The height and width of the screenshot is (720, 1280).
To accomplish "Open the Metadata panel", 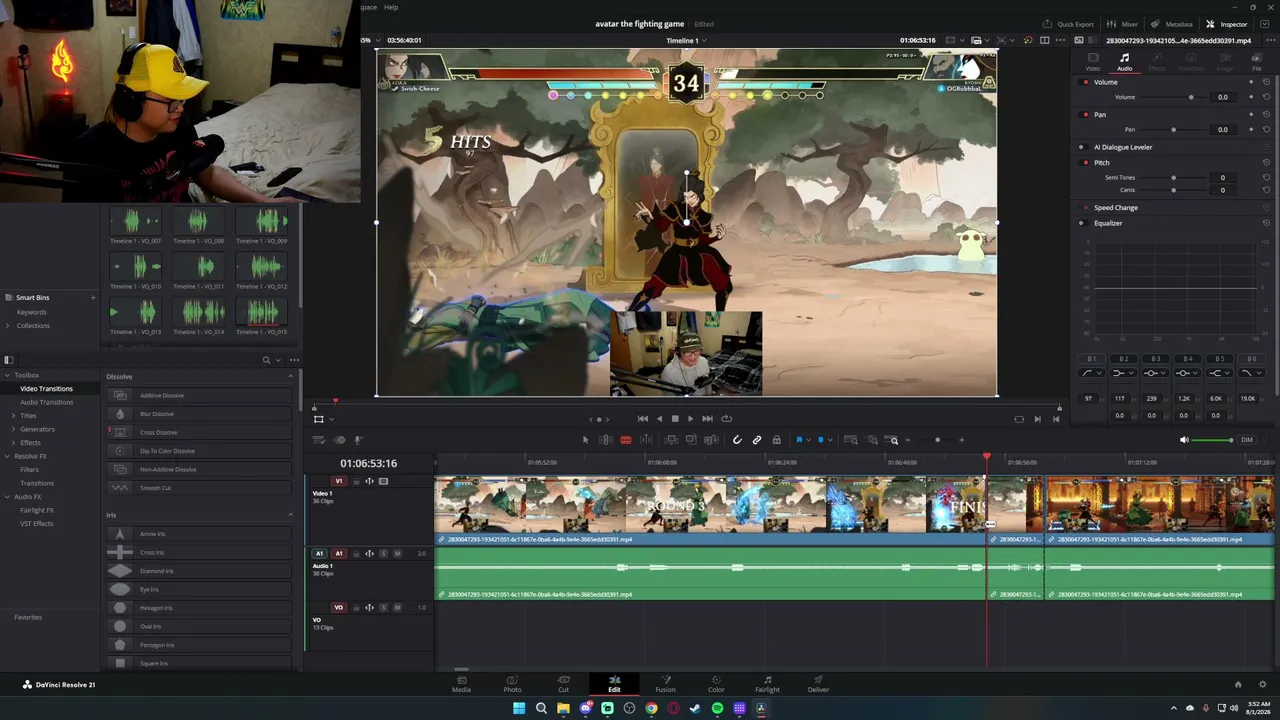I will [1172, 24].
